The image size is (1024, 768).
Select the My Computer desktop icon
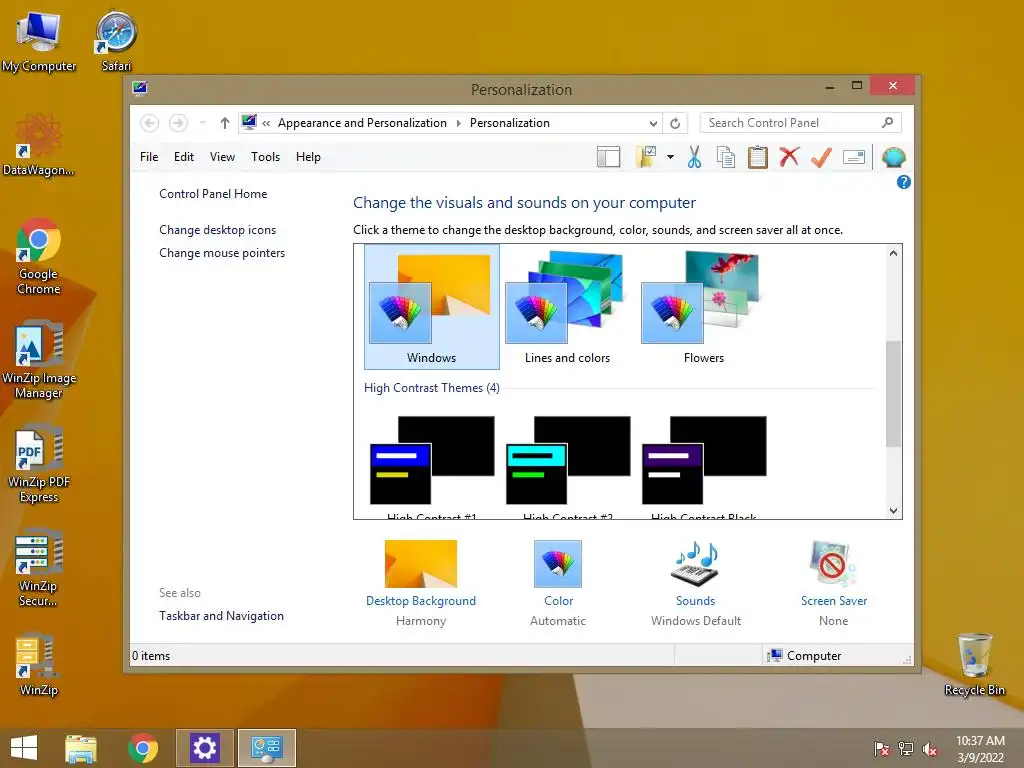click(39, 40)
